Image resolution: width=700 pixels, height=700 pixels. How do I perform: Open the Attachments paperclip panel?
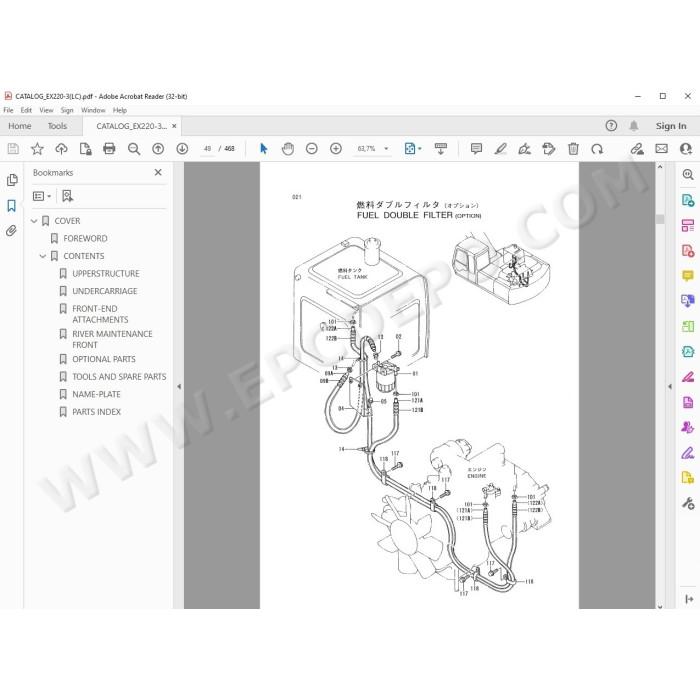pos(12,231)
